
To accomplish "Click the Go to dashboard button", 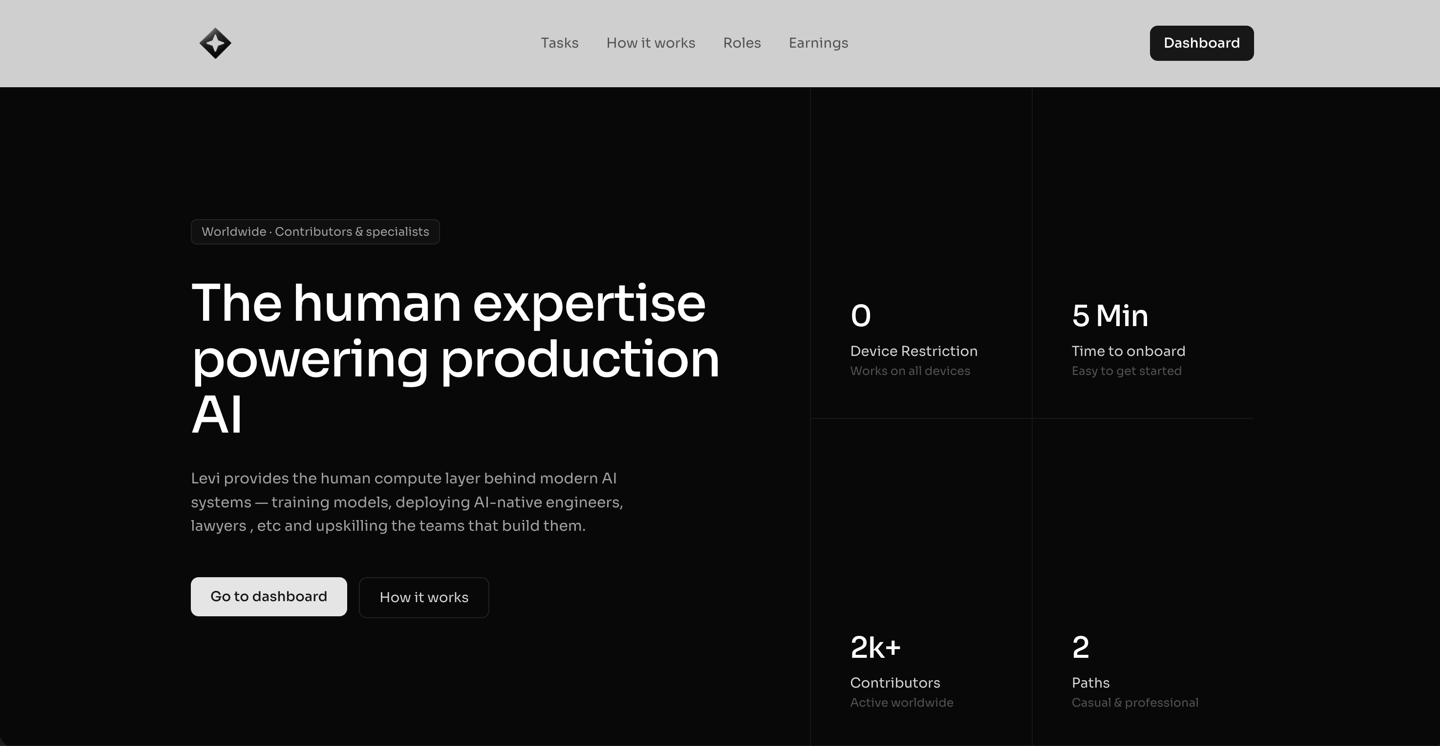I will click(x=269, y=597).
